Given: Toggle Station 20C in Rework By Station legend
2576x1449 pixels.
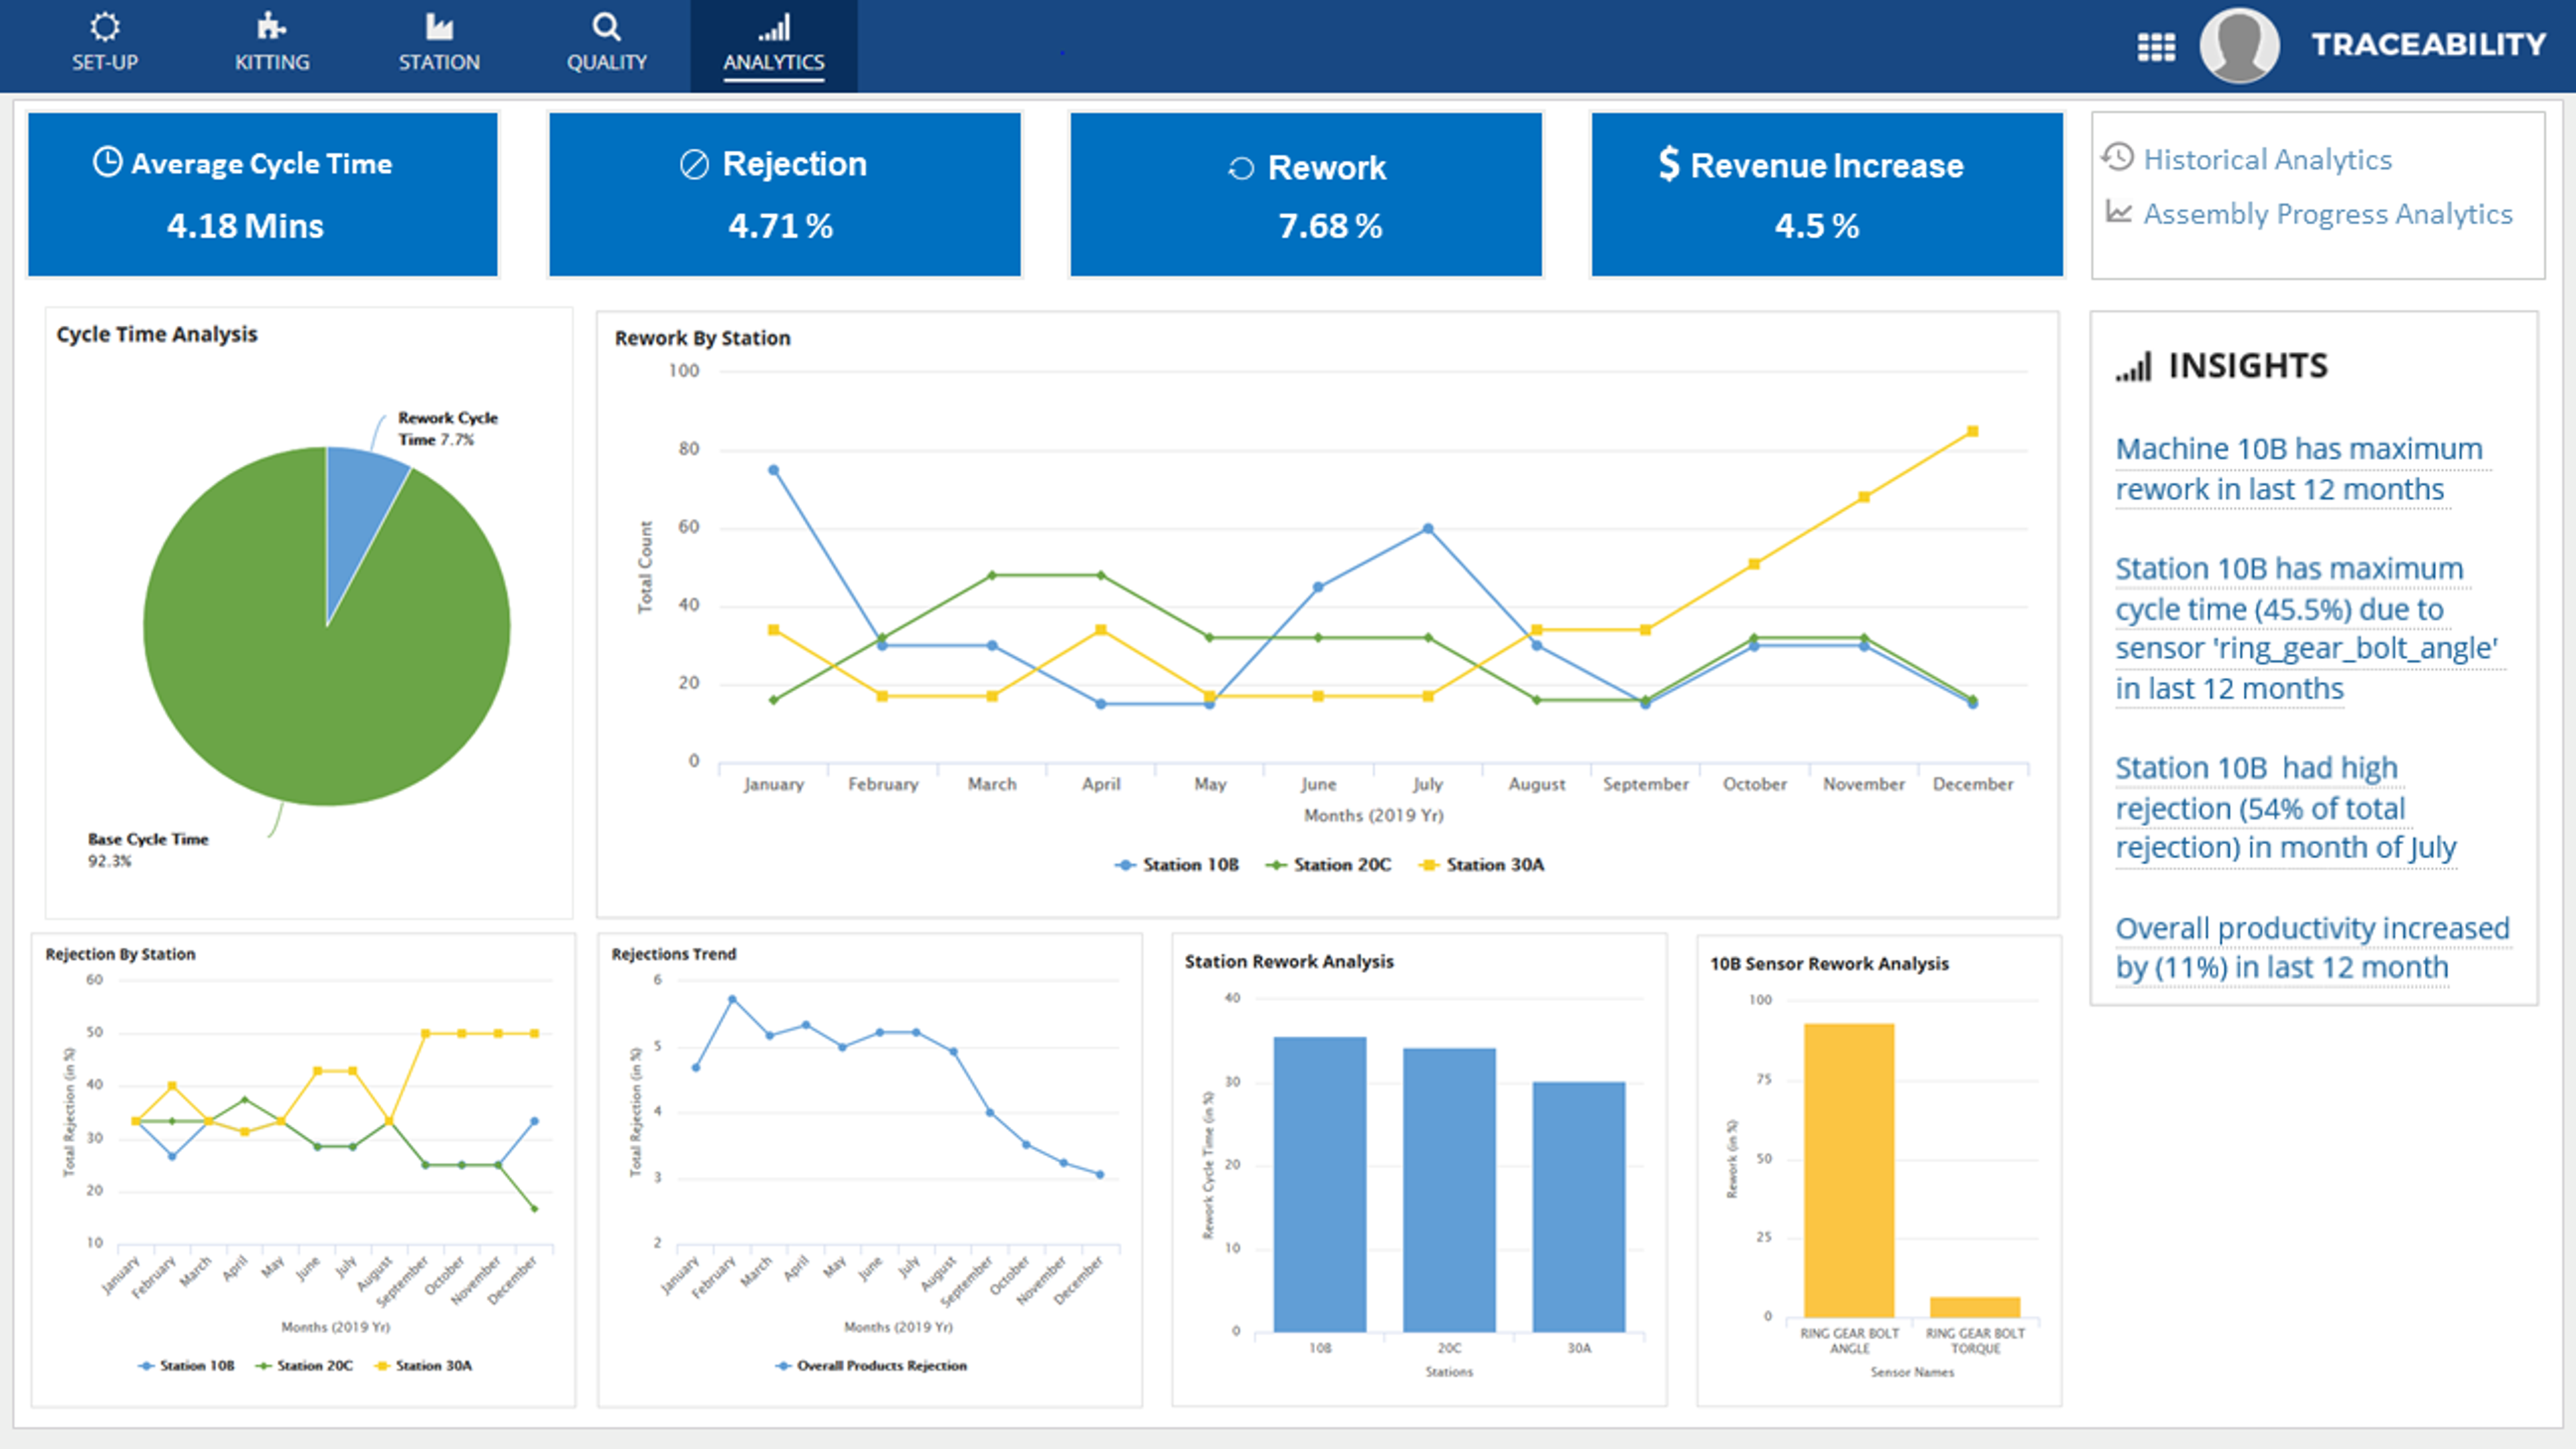Looking at the screenshot, I should 1328,865.
